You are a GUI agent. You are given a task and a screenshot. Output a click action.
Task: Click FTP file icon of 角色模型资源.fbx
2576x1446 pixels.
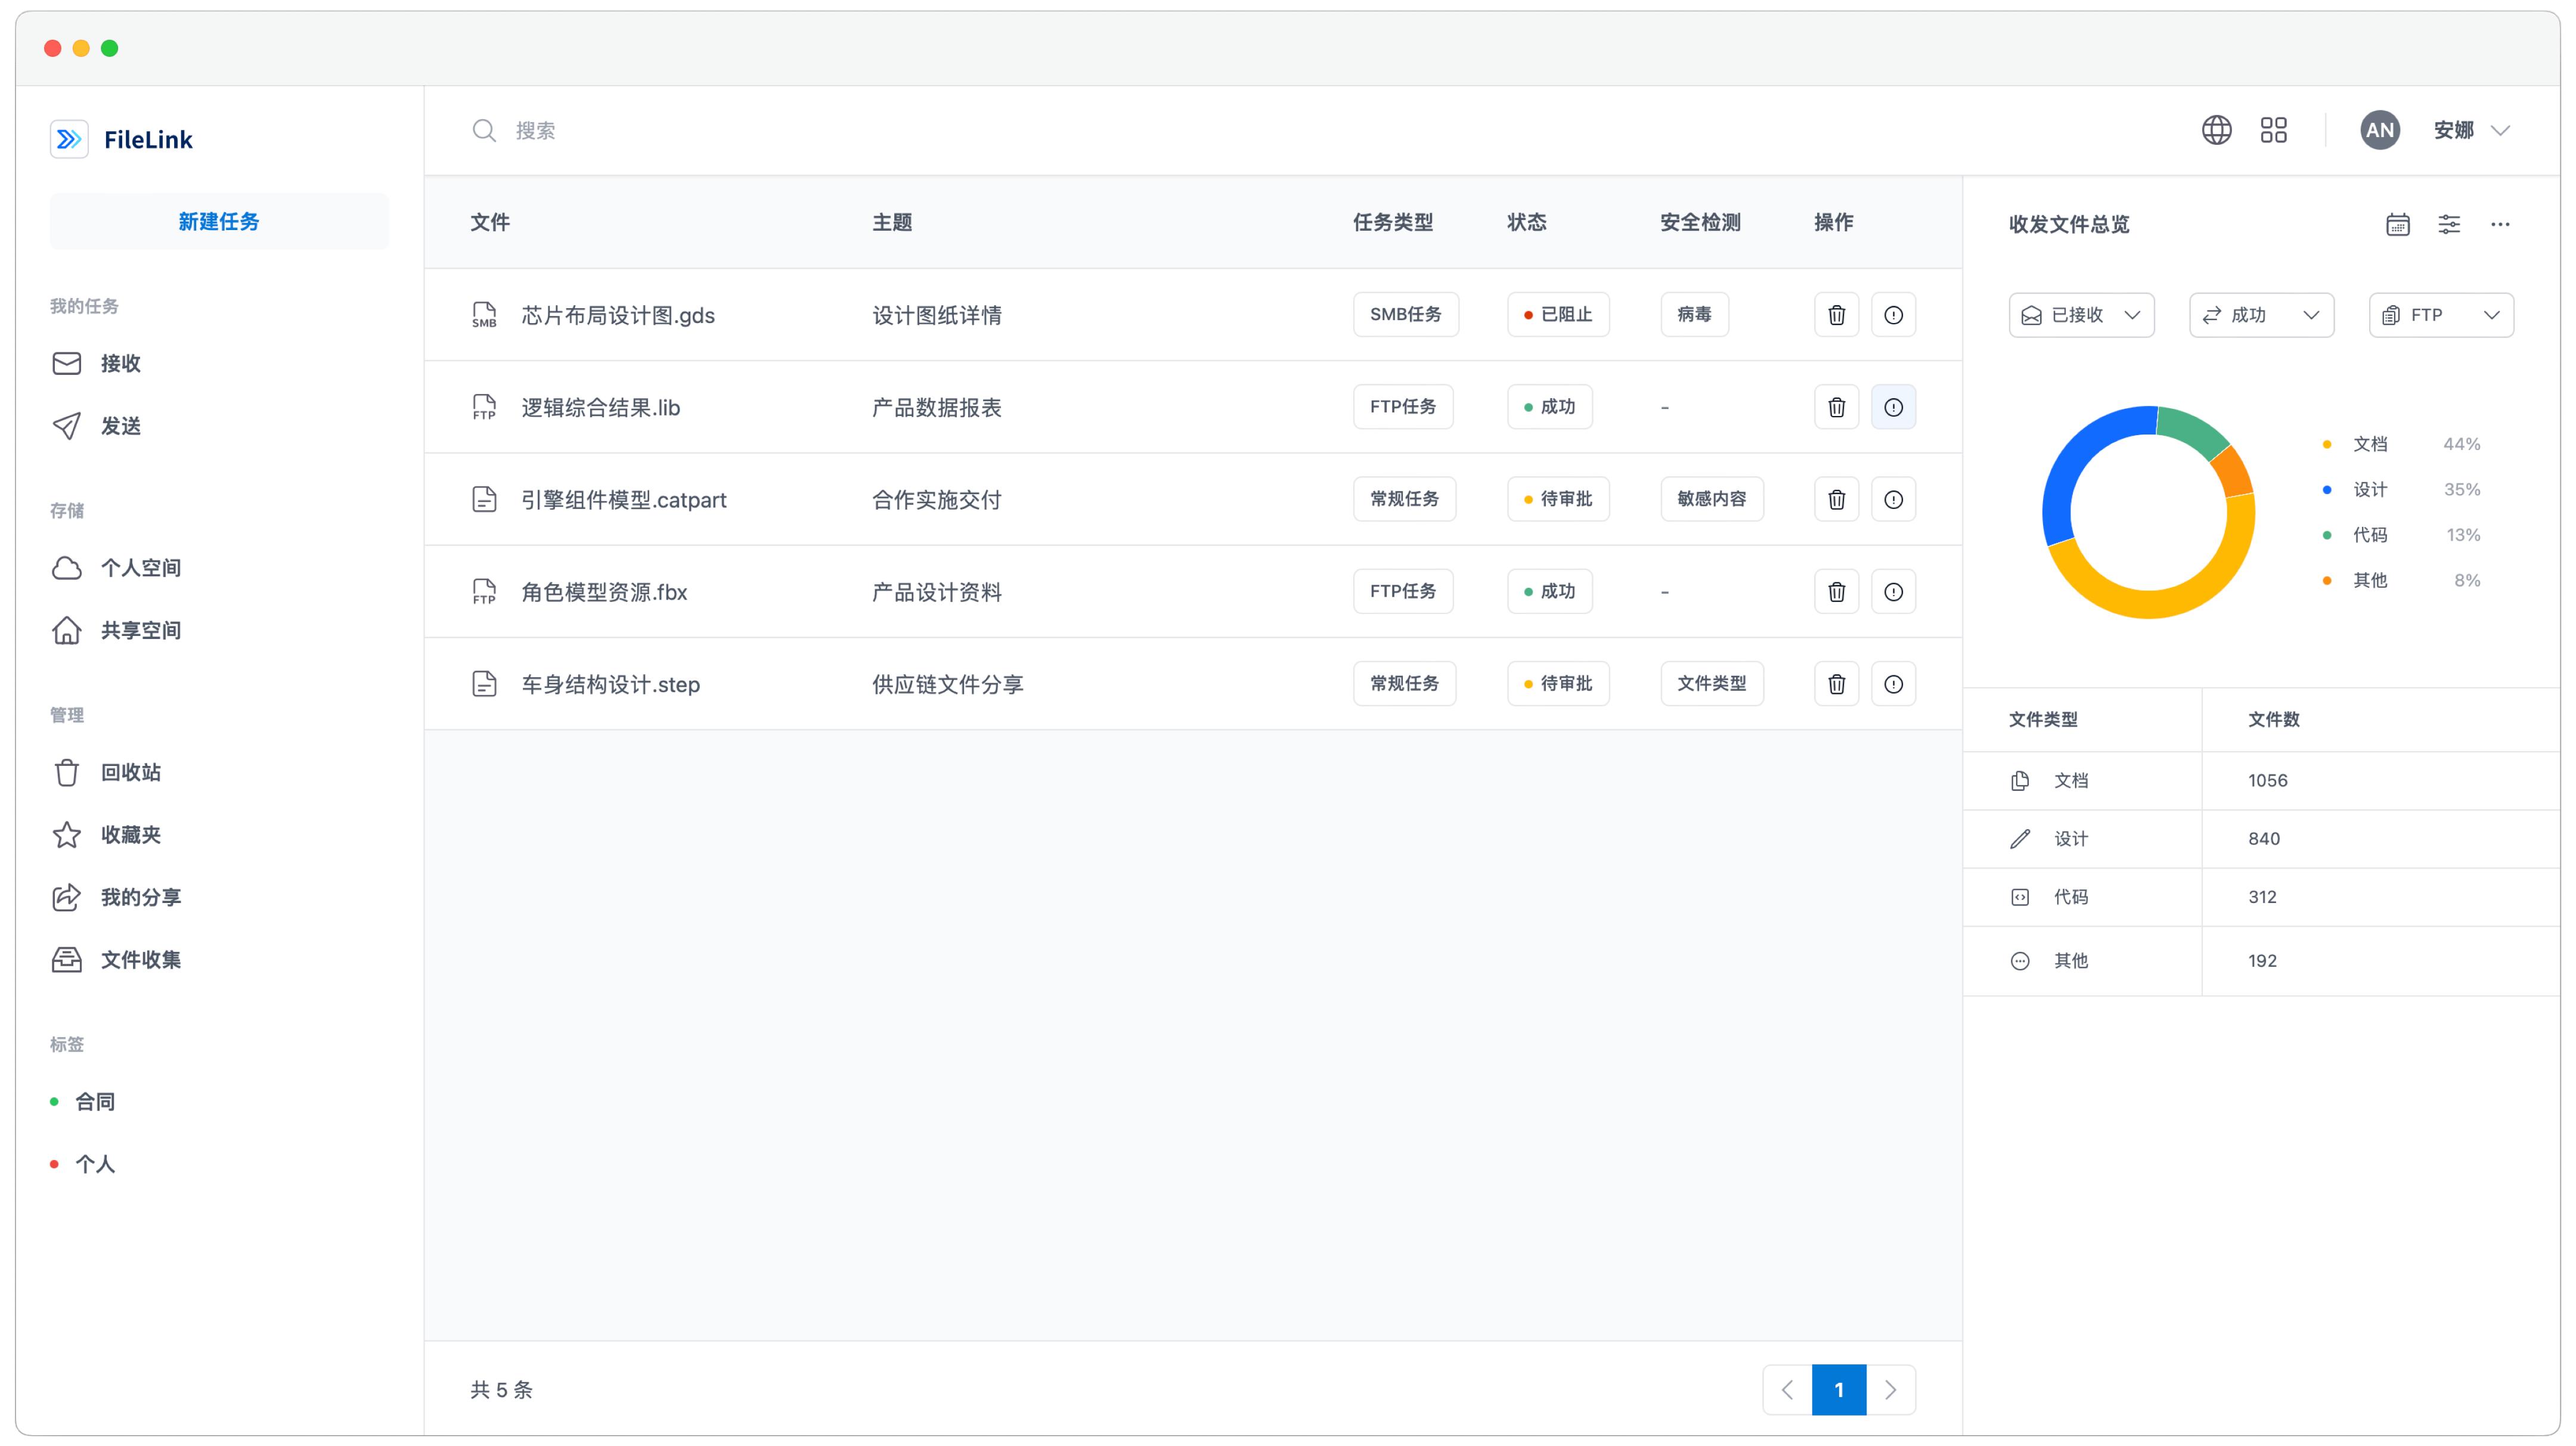point(484,592)
